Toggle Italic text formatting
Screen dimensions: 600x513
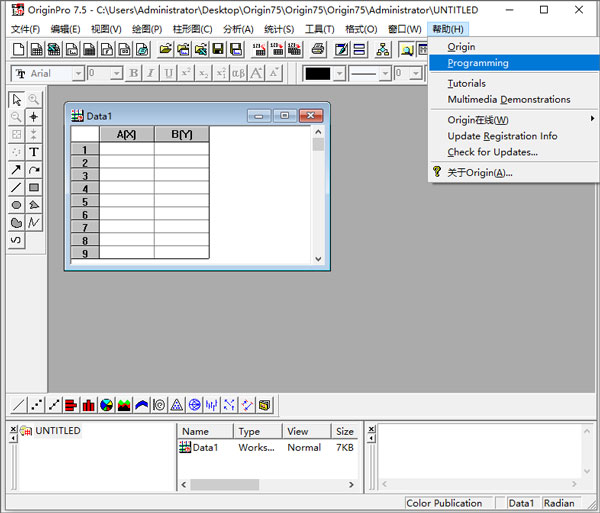(x=151, y=73)
